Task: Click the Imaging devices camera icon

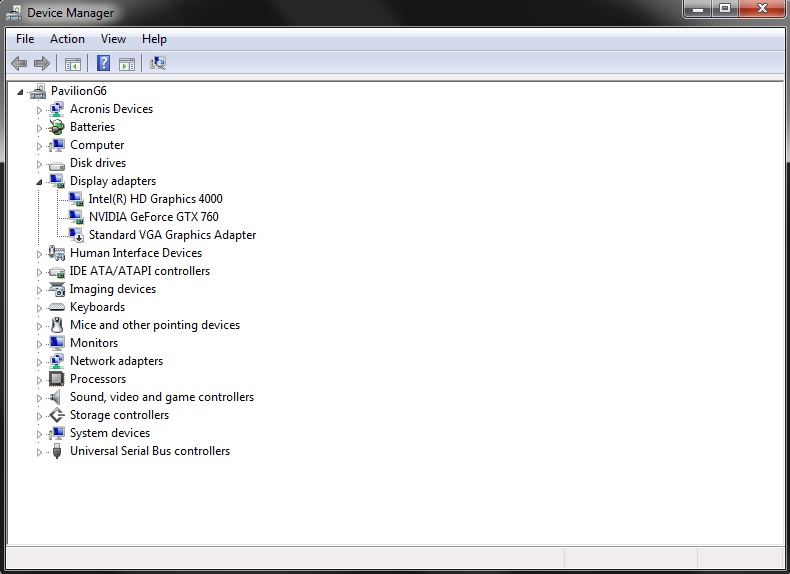Action: click(x=56, y=289)
